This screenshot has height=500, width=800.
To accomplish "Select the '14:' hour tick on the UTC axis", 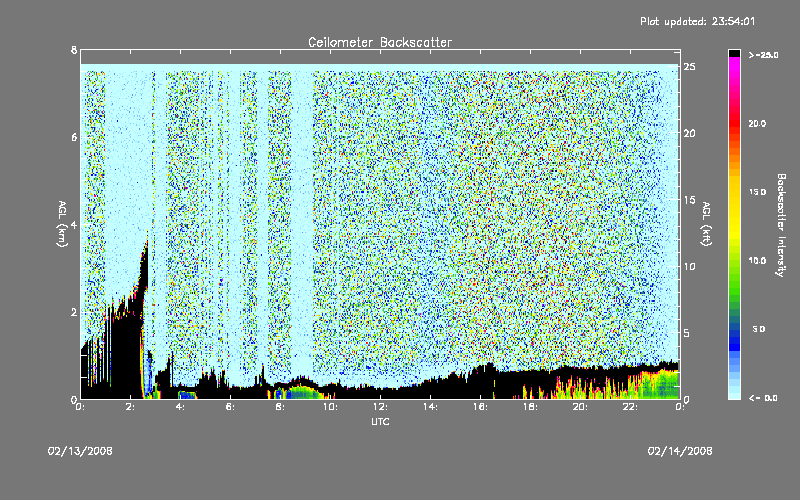I will tap(430, 407).
